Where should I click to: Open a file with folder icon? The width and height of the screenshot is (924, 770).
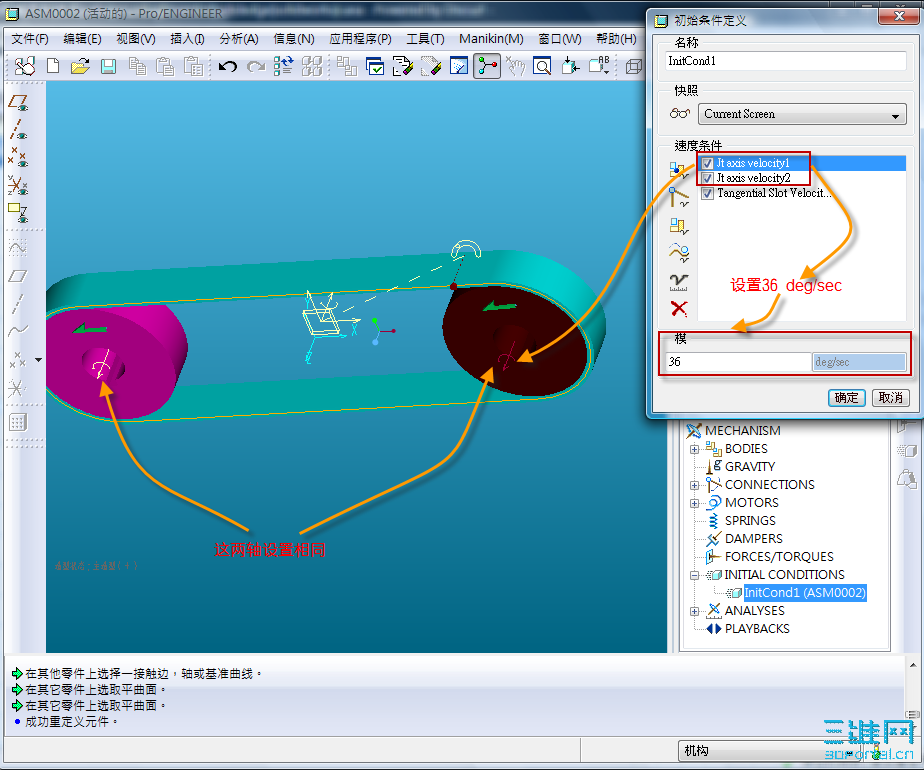80,66
